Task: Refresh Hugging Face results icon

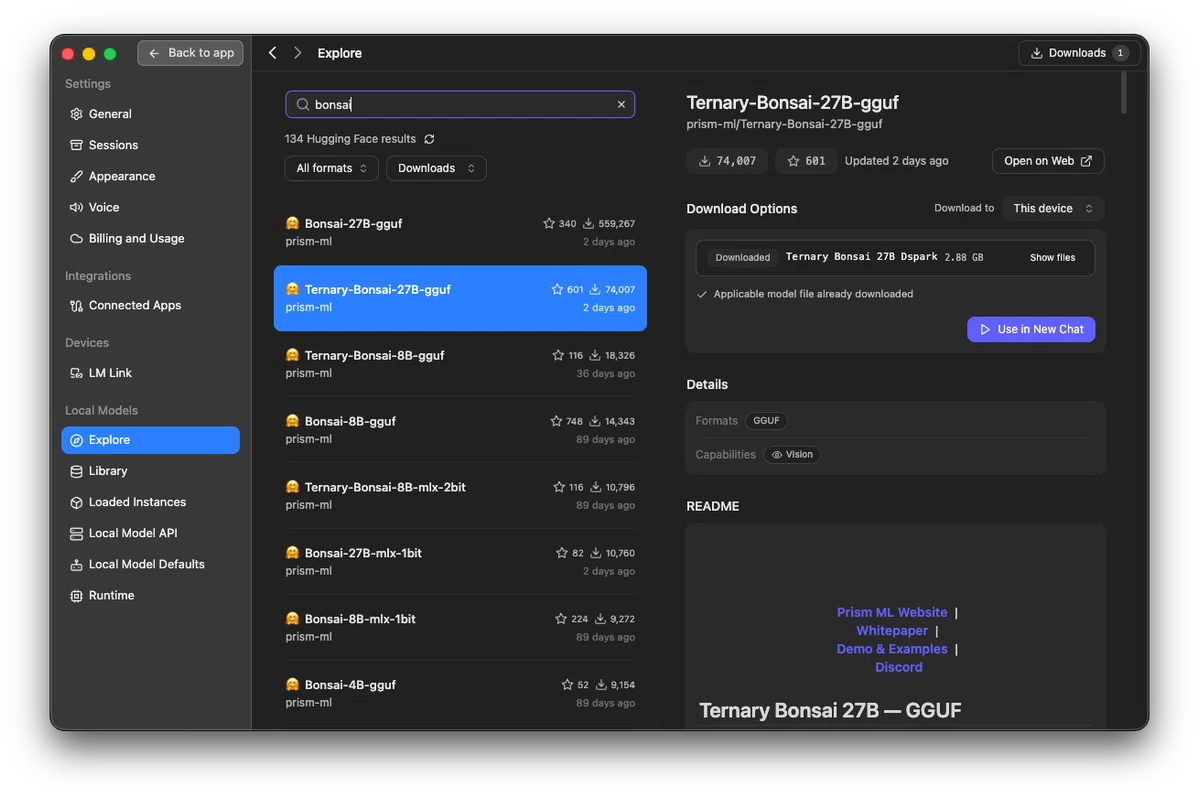Action: [x=430, y=139]
